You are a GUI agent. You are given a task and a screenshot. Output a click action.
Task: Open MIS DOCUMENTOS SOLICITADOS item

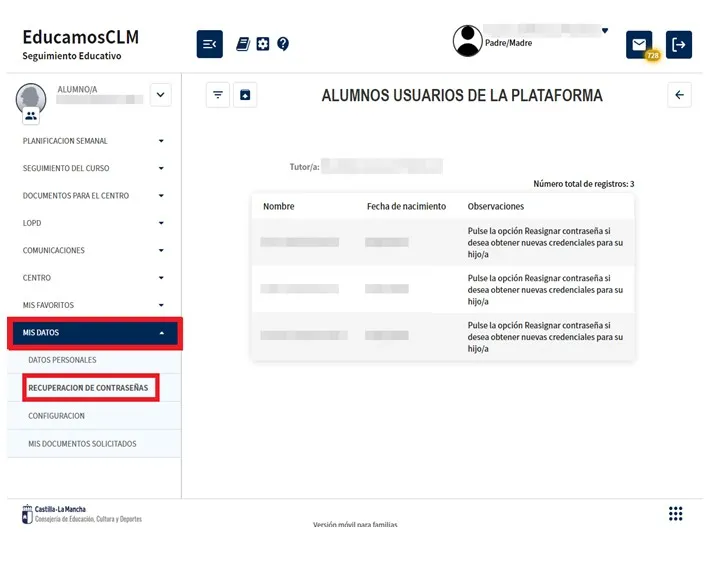point(94,444)
